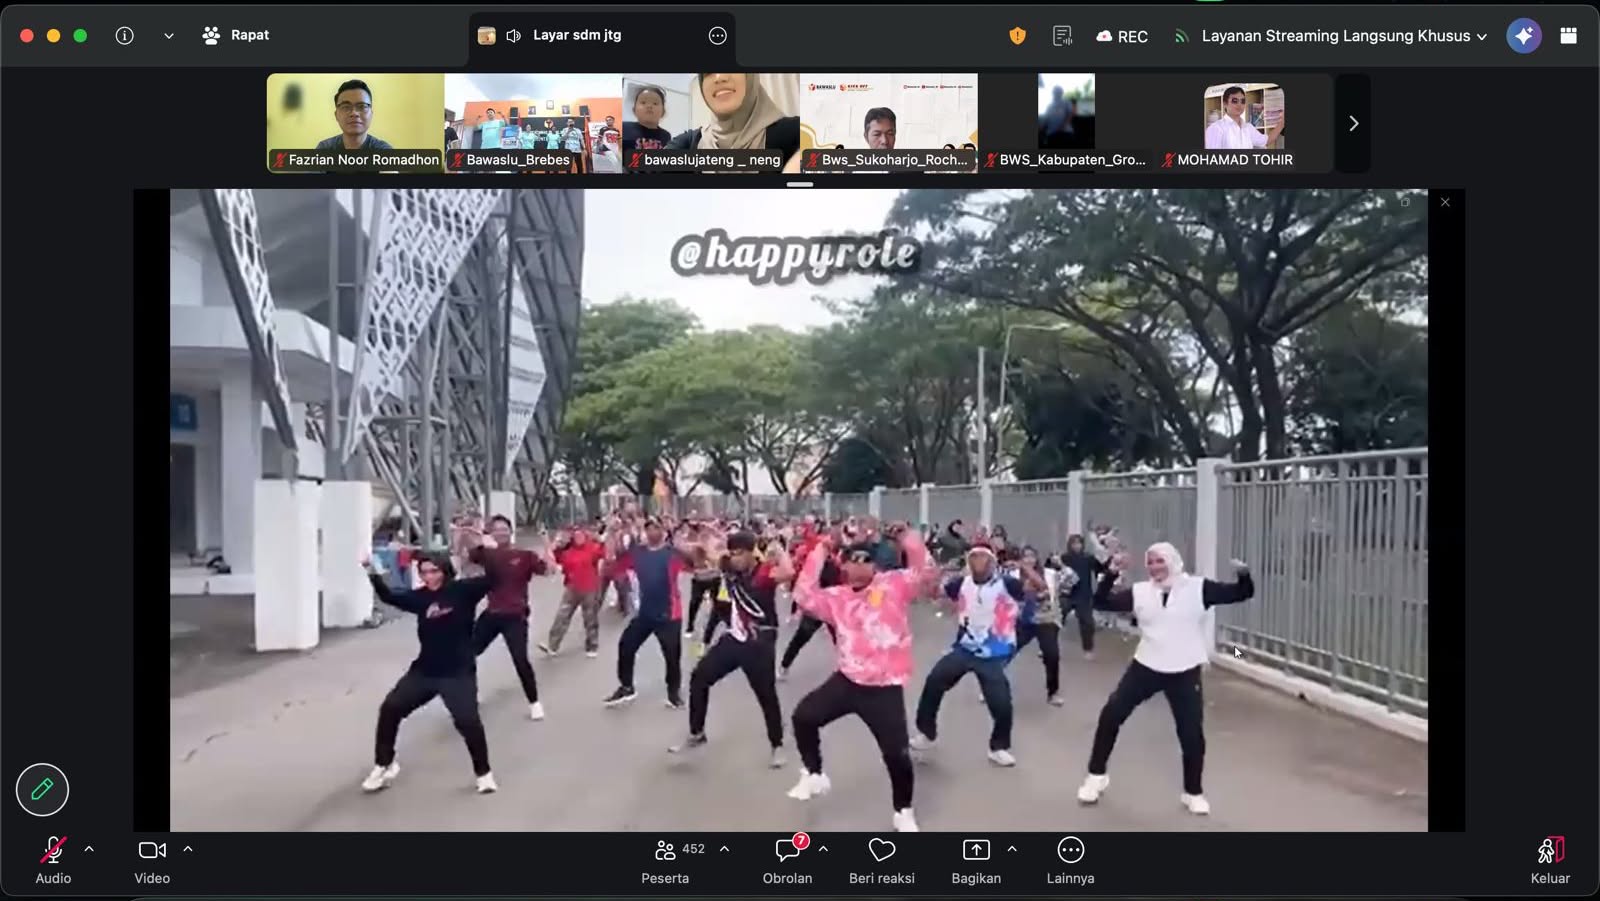The width and height of the screenshot is (1600, 901).
Task: Expand audio options caret
Action: click(x=89, y=849)
